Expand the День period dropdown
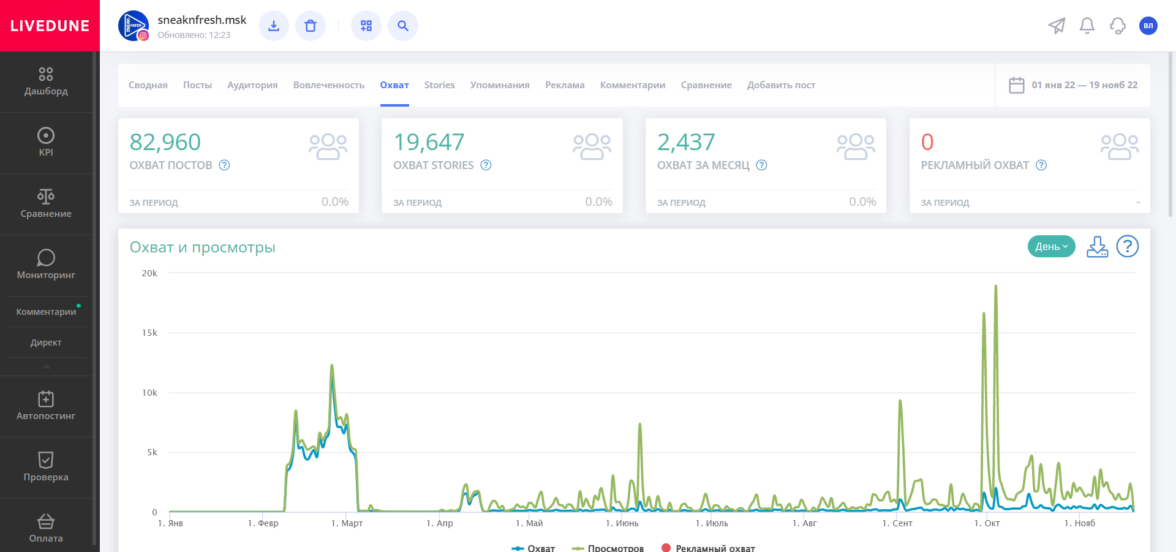 pos(1051,246)
